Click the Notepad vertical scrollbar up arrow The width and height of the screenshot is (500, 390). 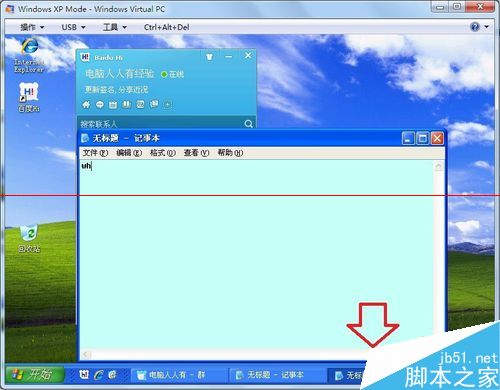click(x=439, y=166)
